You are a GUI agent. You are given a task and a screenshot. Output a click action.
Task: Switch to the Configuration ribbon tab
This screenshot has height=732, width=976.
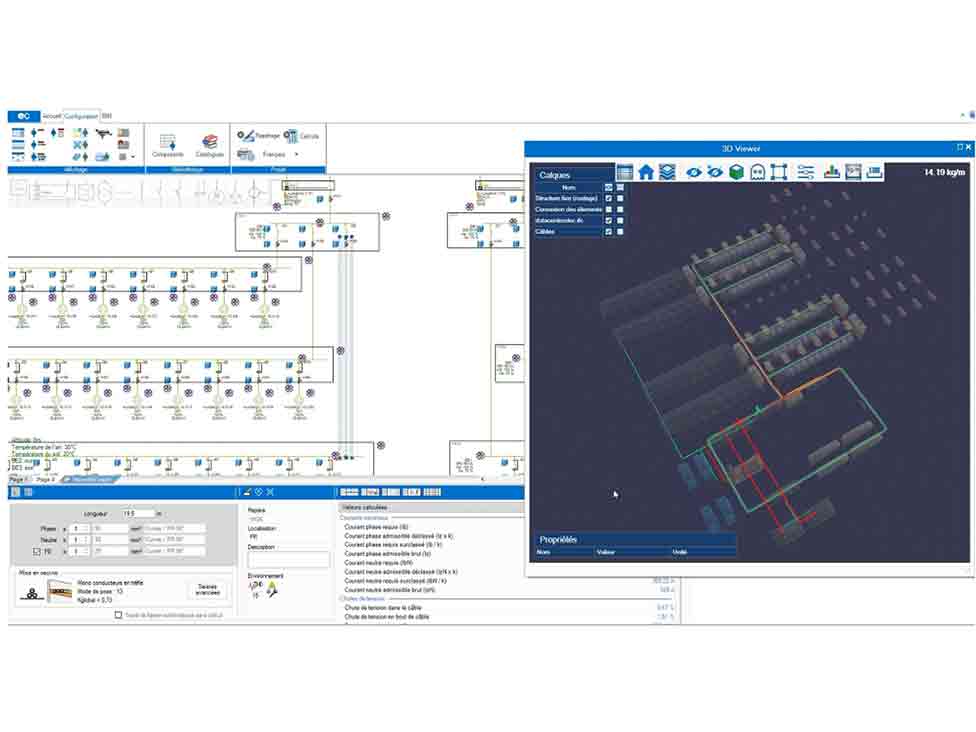coord(81,116)
